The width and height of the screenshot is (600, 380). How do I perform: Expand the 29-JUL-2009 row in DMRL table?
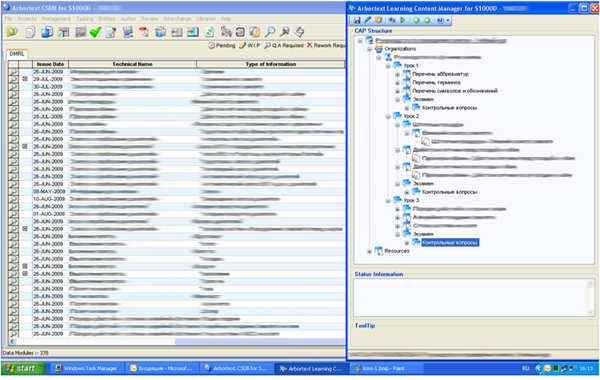pyautogui.click(x=25, y=79)
